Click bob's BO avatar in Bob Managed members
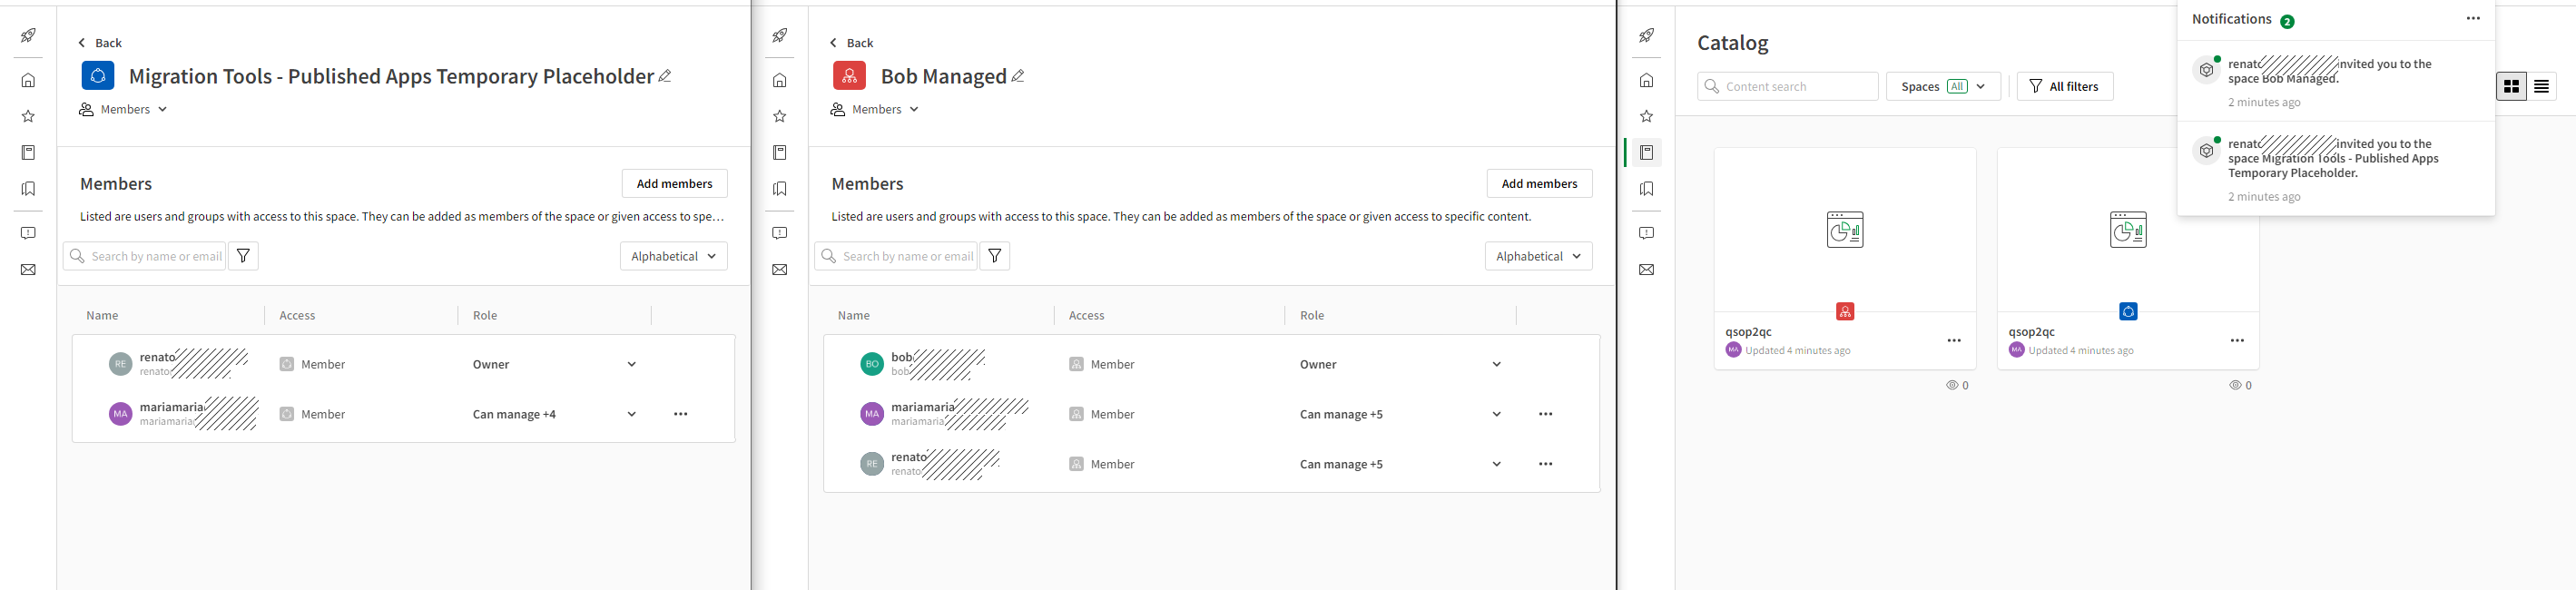The image size is (2576, 590). click(x=872, y=364)
